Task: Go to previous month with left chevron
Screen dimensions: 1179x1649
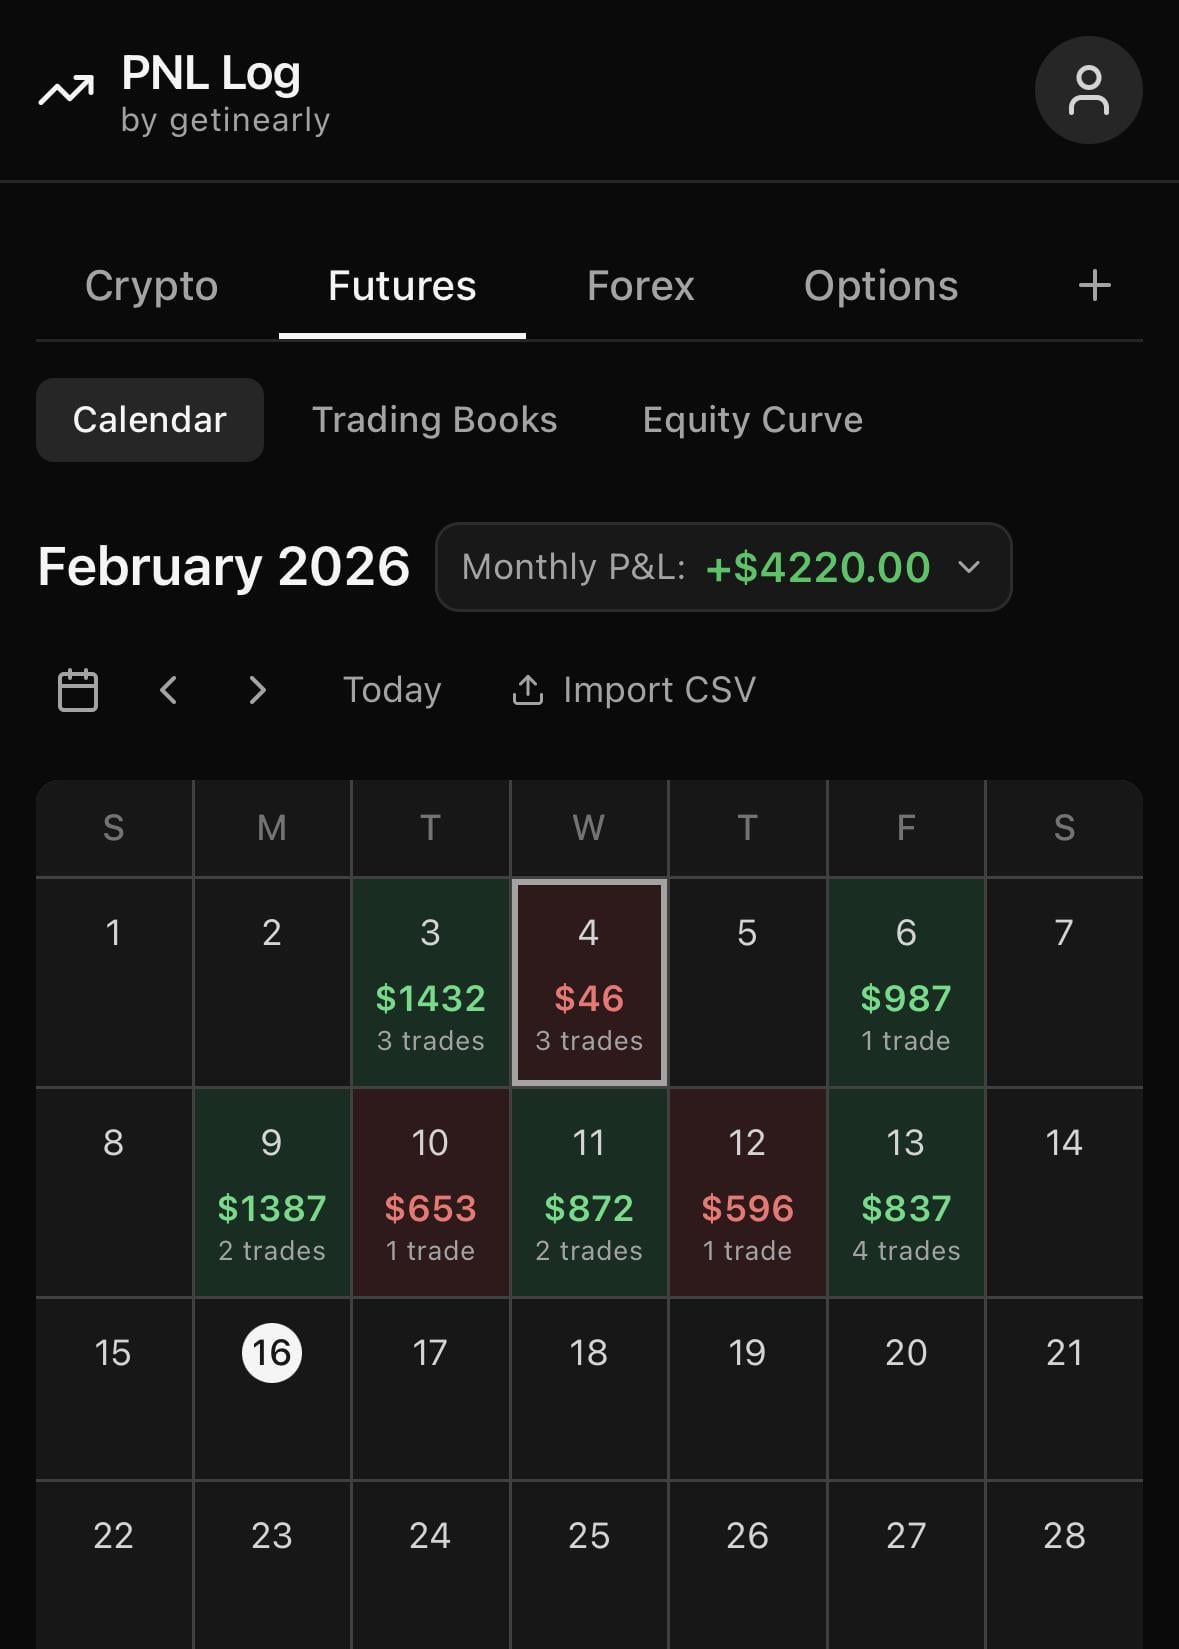Action: point(169,690)
